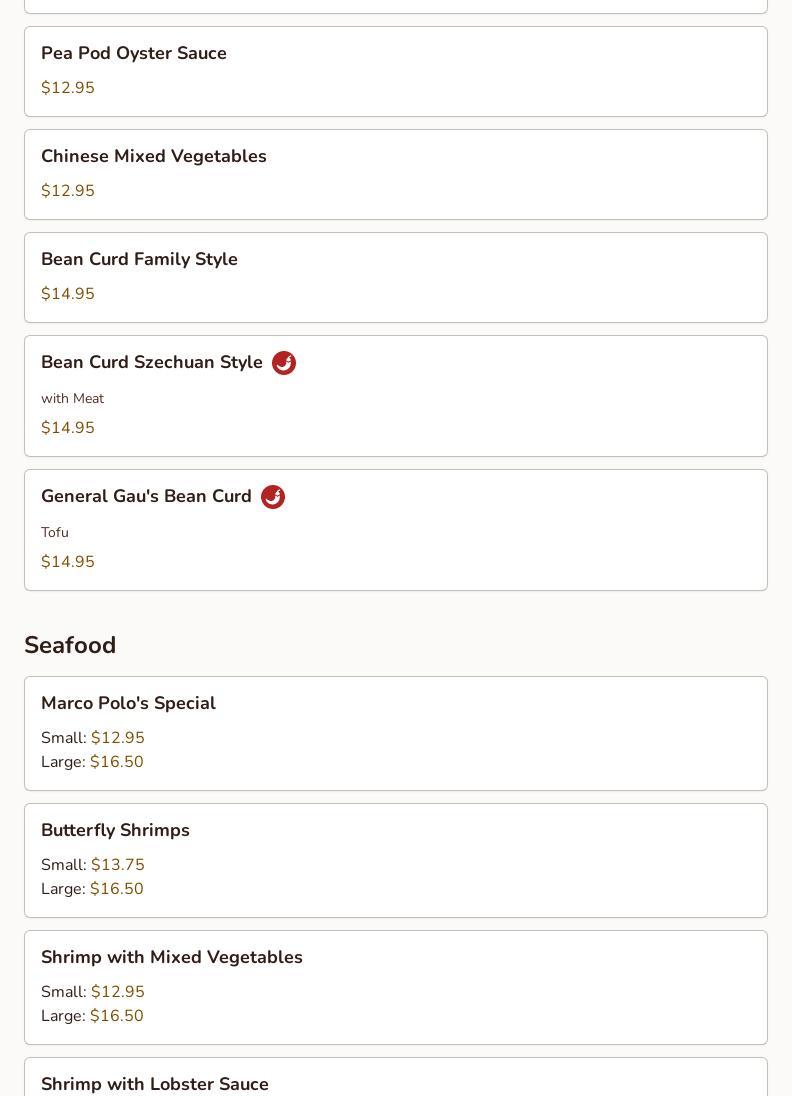Click the Seafood section heading
The image size is (792, 1096).
[x=70, y=645]
